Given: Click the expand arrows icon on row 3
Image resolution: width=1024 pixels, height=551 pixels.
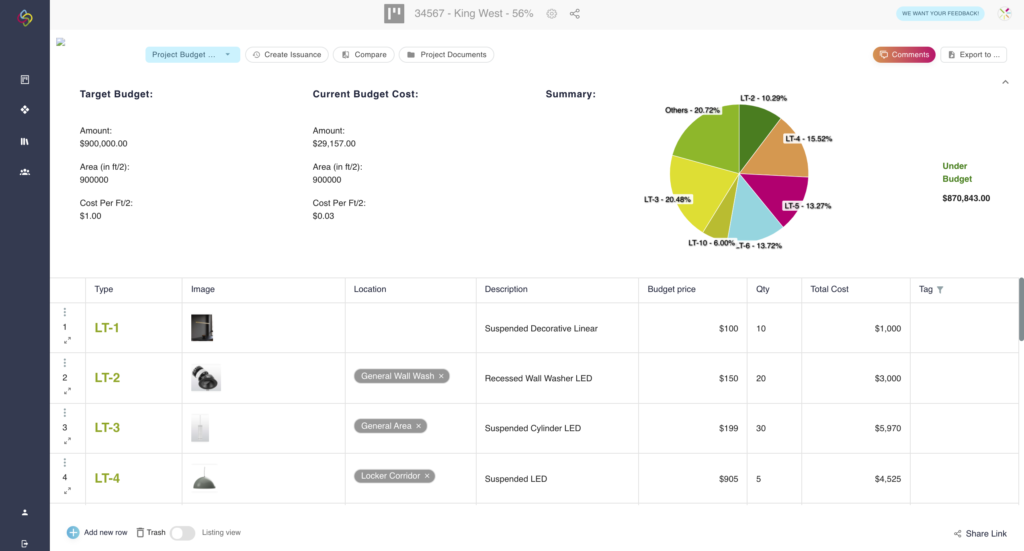Looking at the screenshot, I should coord(67,441).
